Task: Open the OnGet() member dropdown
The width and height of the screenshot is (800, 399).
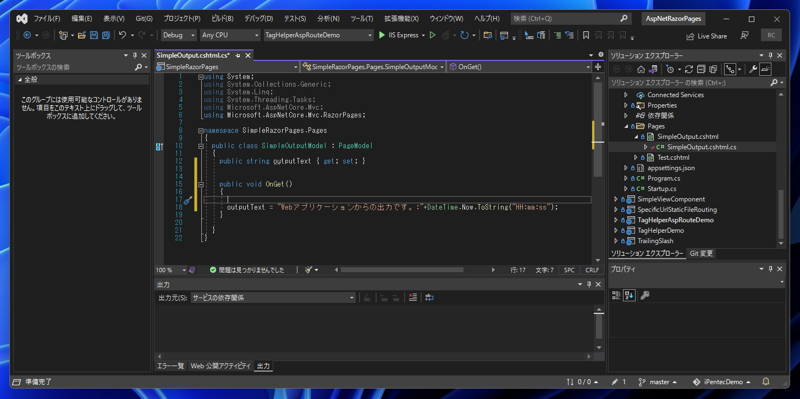Action: (x=519, y=67)
